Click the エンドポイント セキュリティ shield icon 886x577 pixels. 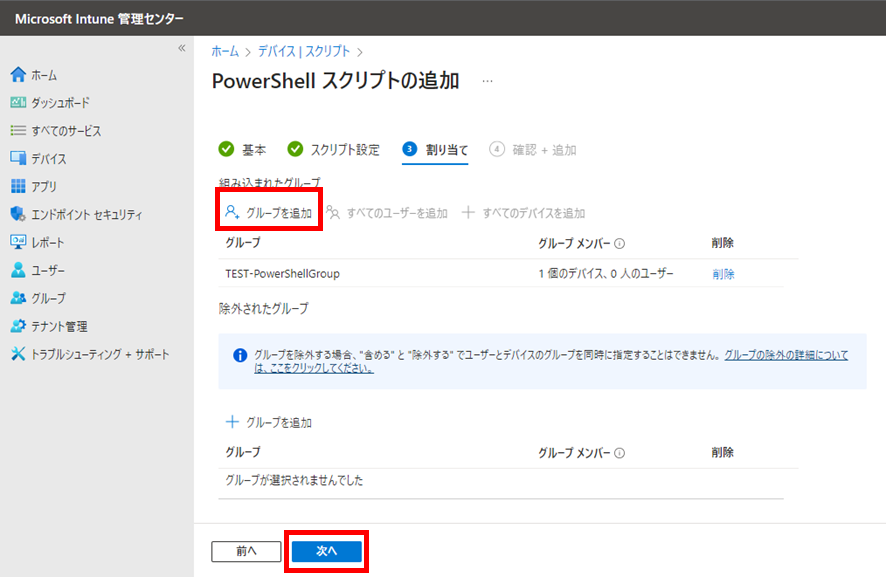(18, 214)
